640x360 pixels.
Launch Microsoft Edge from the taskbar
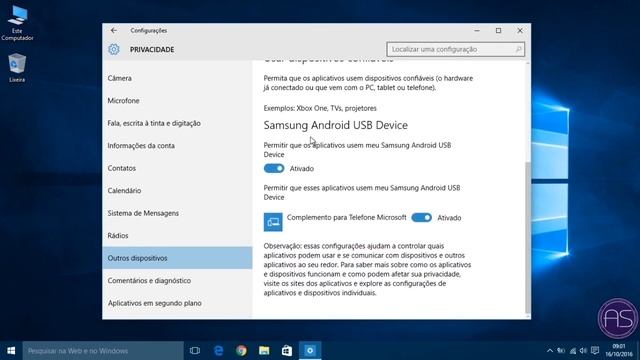[x=218, y=351]
